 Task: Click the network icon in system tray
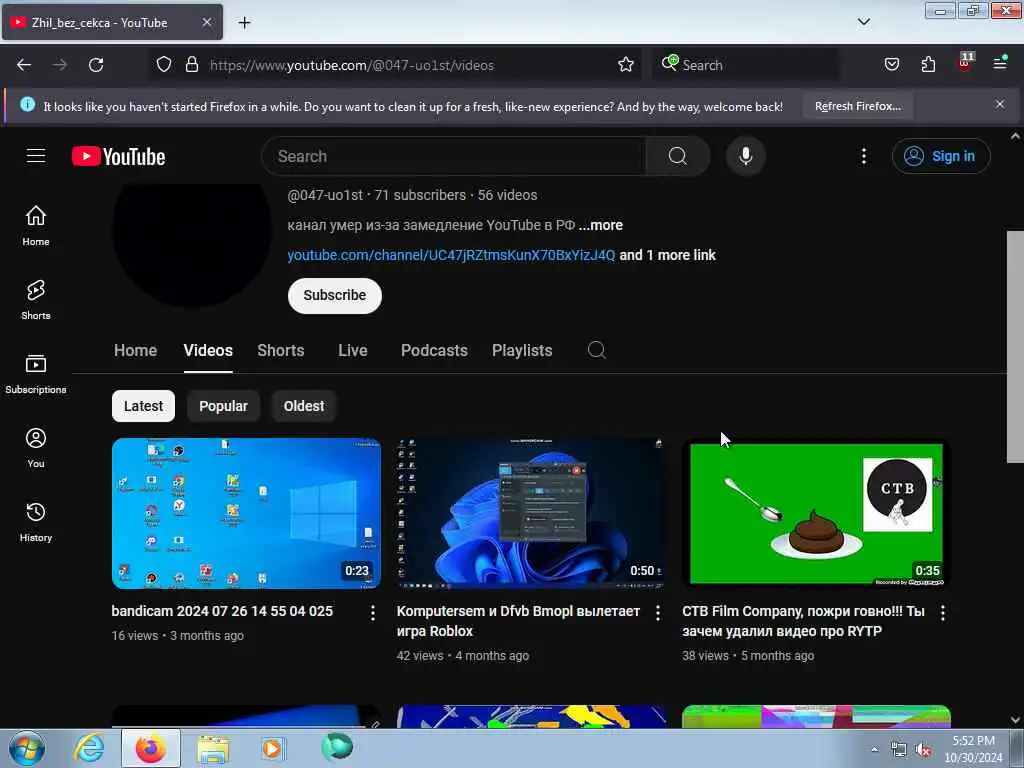pos(899,750)
